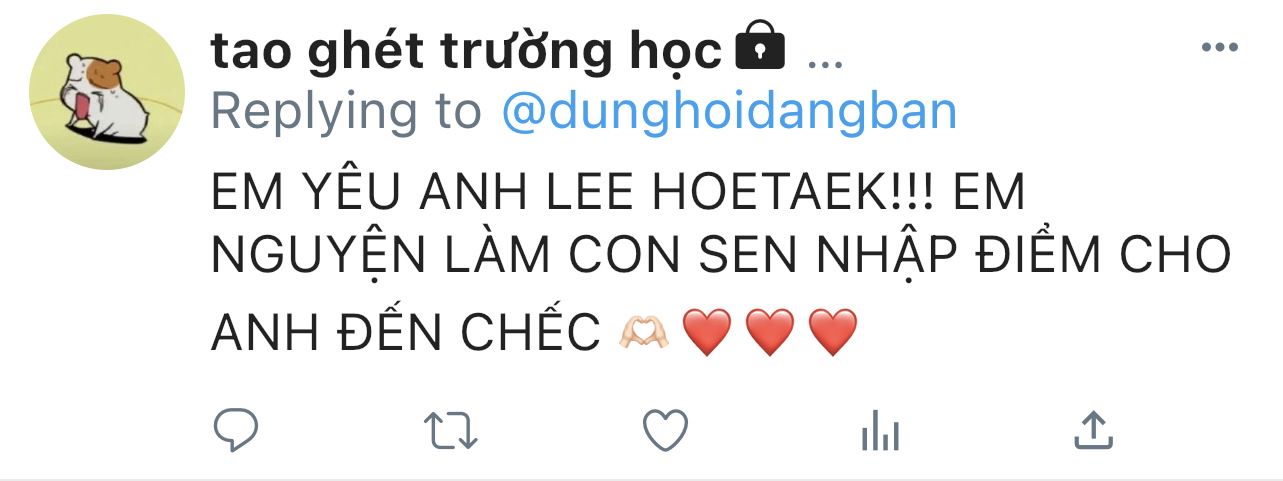1283x481 pixels.
Task: Click the middle red heart emoji
Action: pos(770,332)
